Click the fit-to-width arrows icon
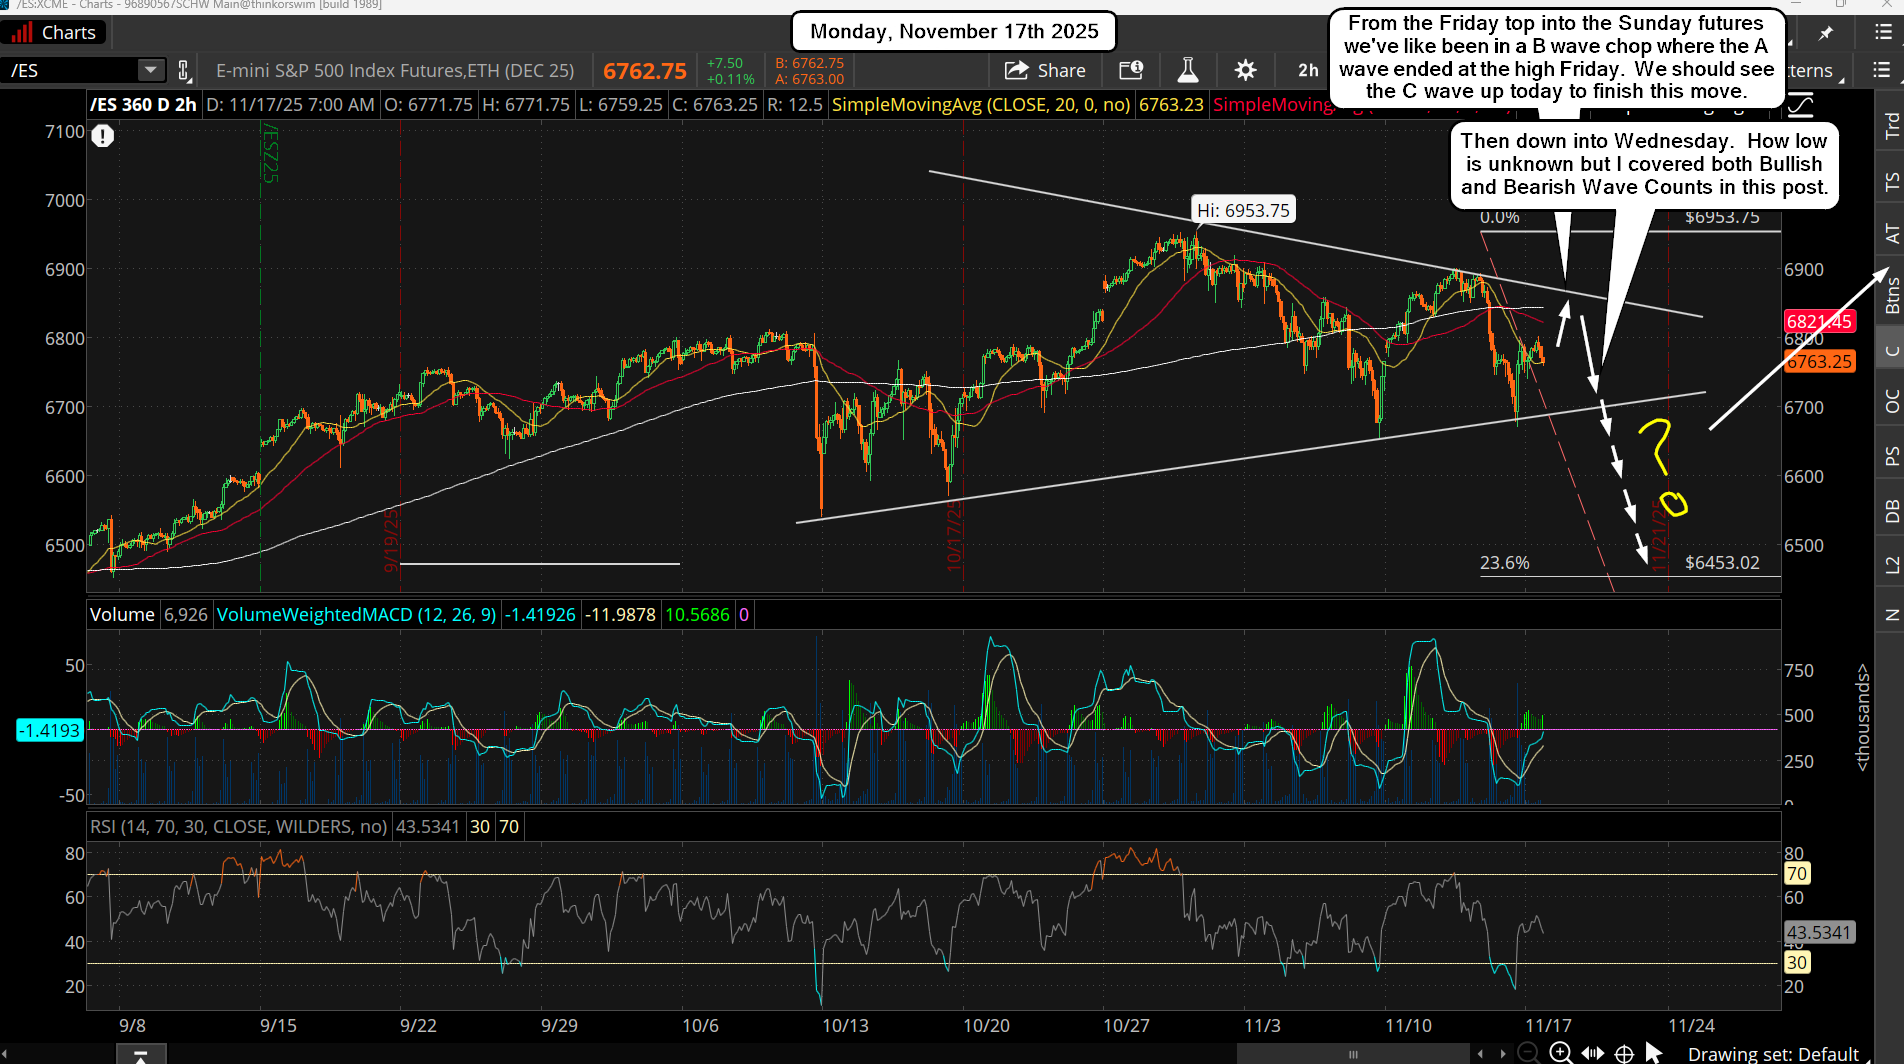 (x=1591, y=1052)
